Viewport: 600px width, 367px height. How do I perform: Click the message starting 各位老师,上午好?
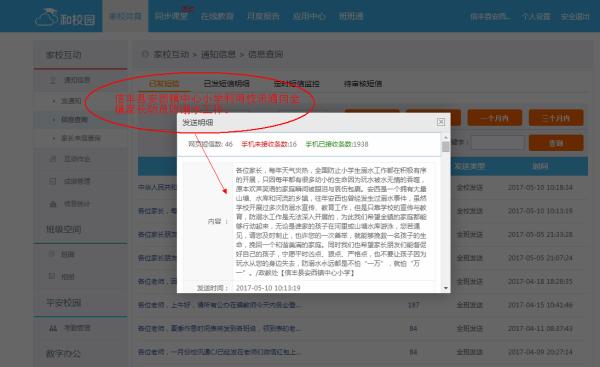point(221,305)
